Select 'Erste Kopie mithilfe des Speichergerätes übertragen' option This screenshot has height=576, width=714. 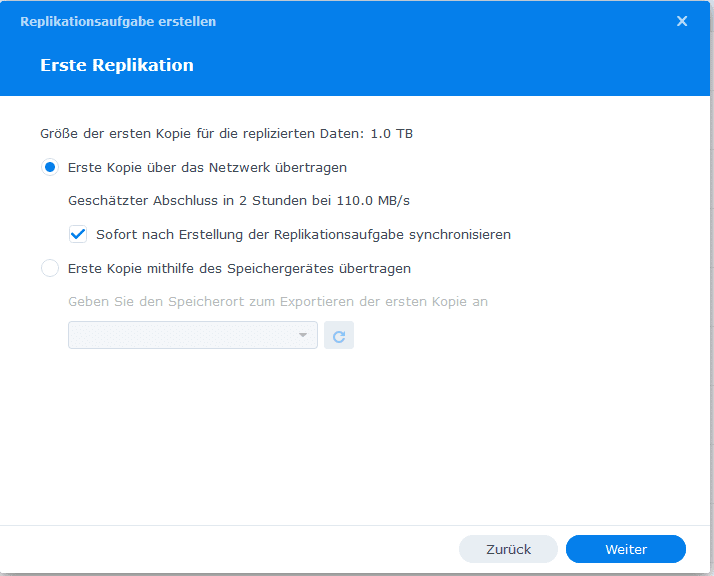tap(50, 268)
